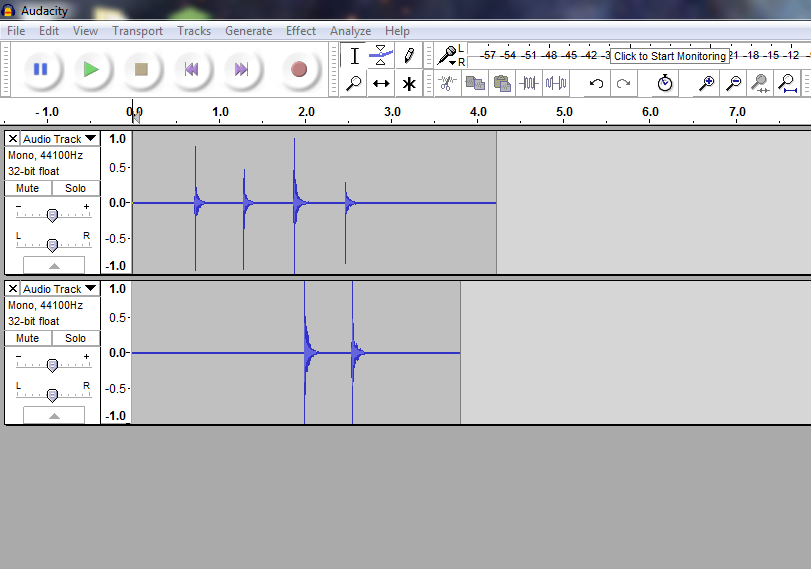Open the Effect menu
The image size is (811, 569).
click(x=301, y=31)
